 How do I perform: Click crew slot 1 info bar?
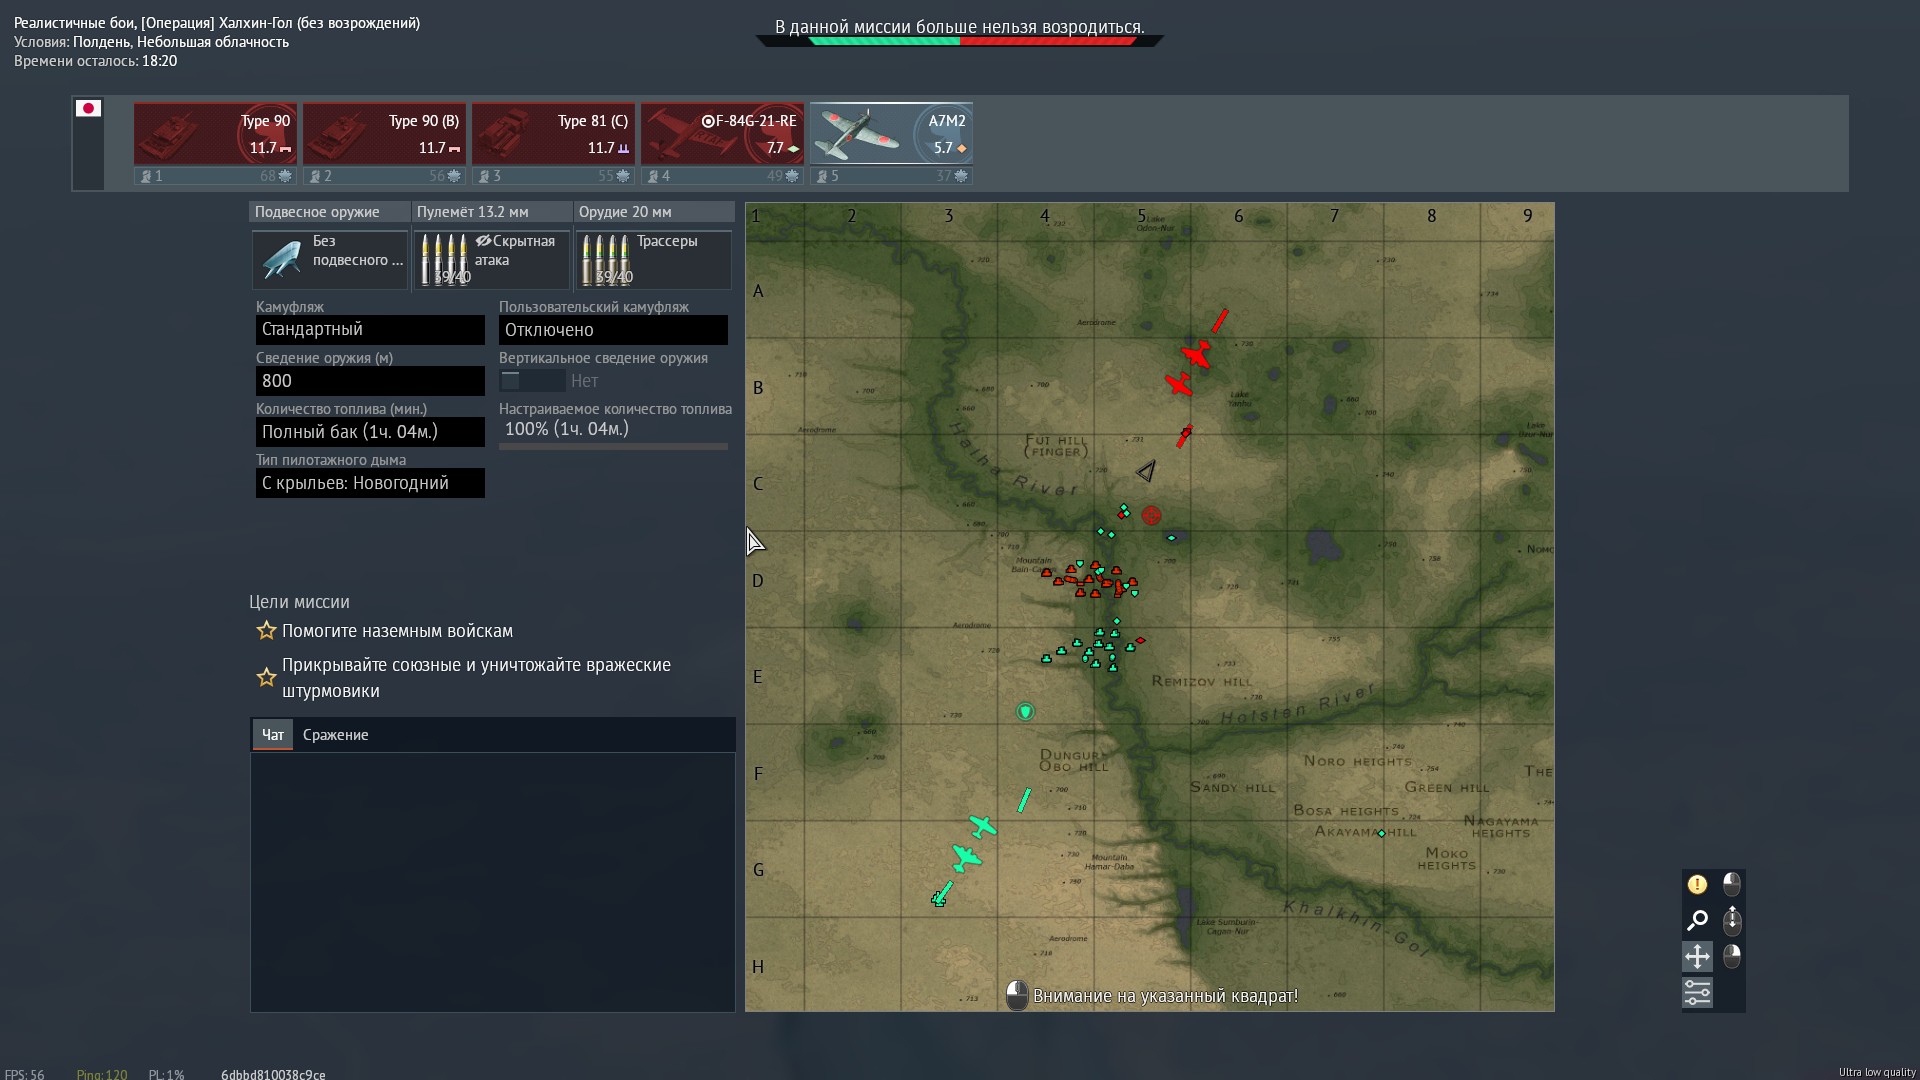click(215, 176)
